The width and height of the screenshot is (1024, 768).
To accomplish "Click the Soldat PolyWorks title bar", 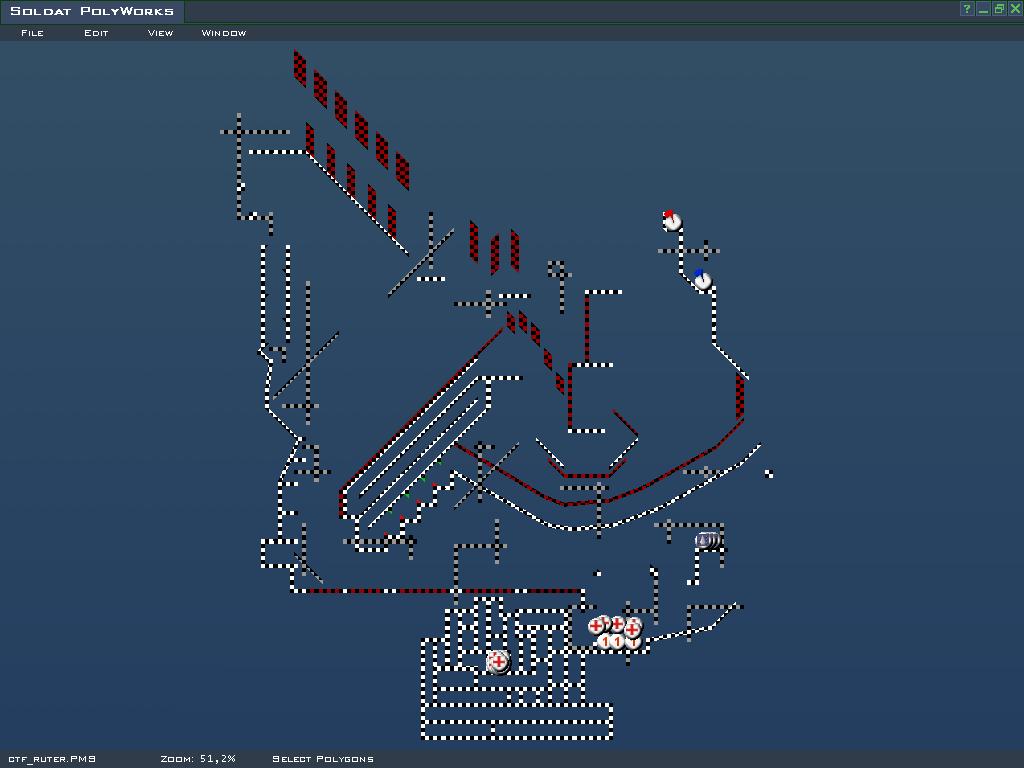I will 92,11.
